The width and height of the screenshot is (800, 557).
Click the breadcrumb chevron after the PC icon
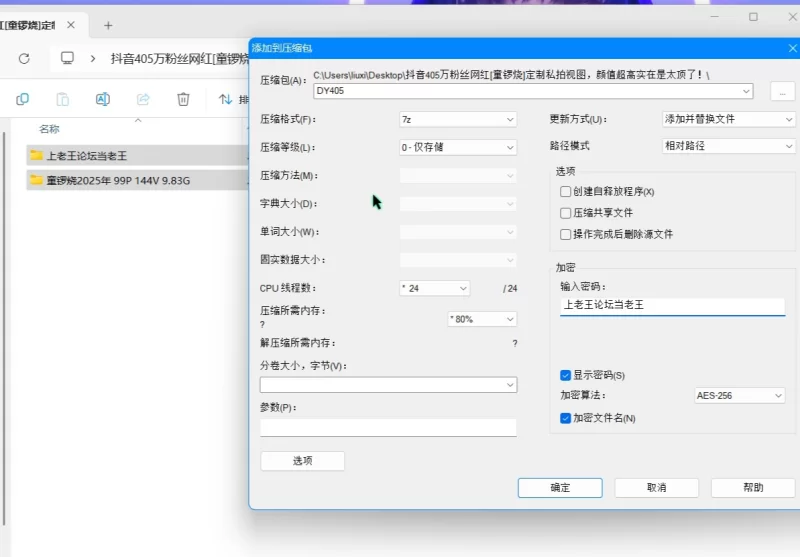(93, 59)
